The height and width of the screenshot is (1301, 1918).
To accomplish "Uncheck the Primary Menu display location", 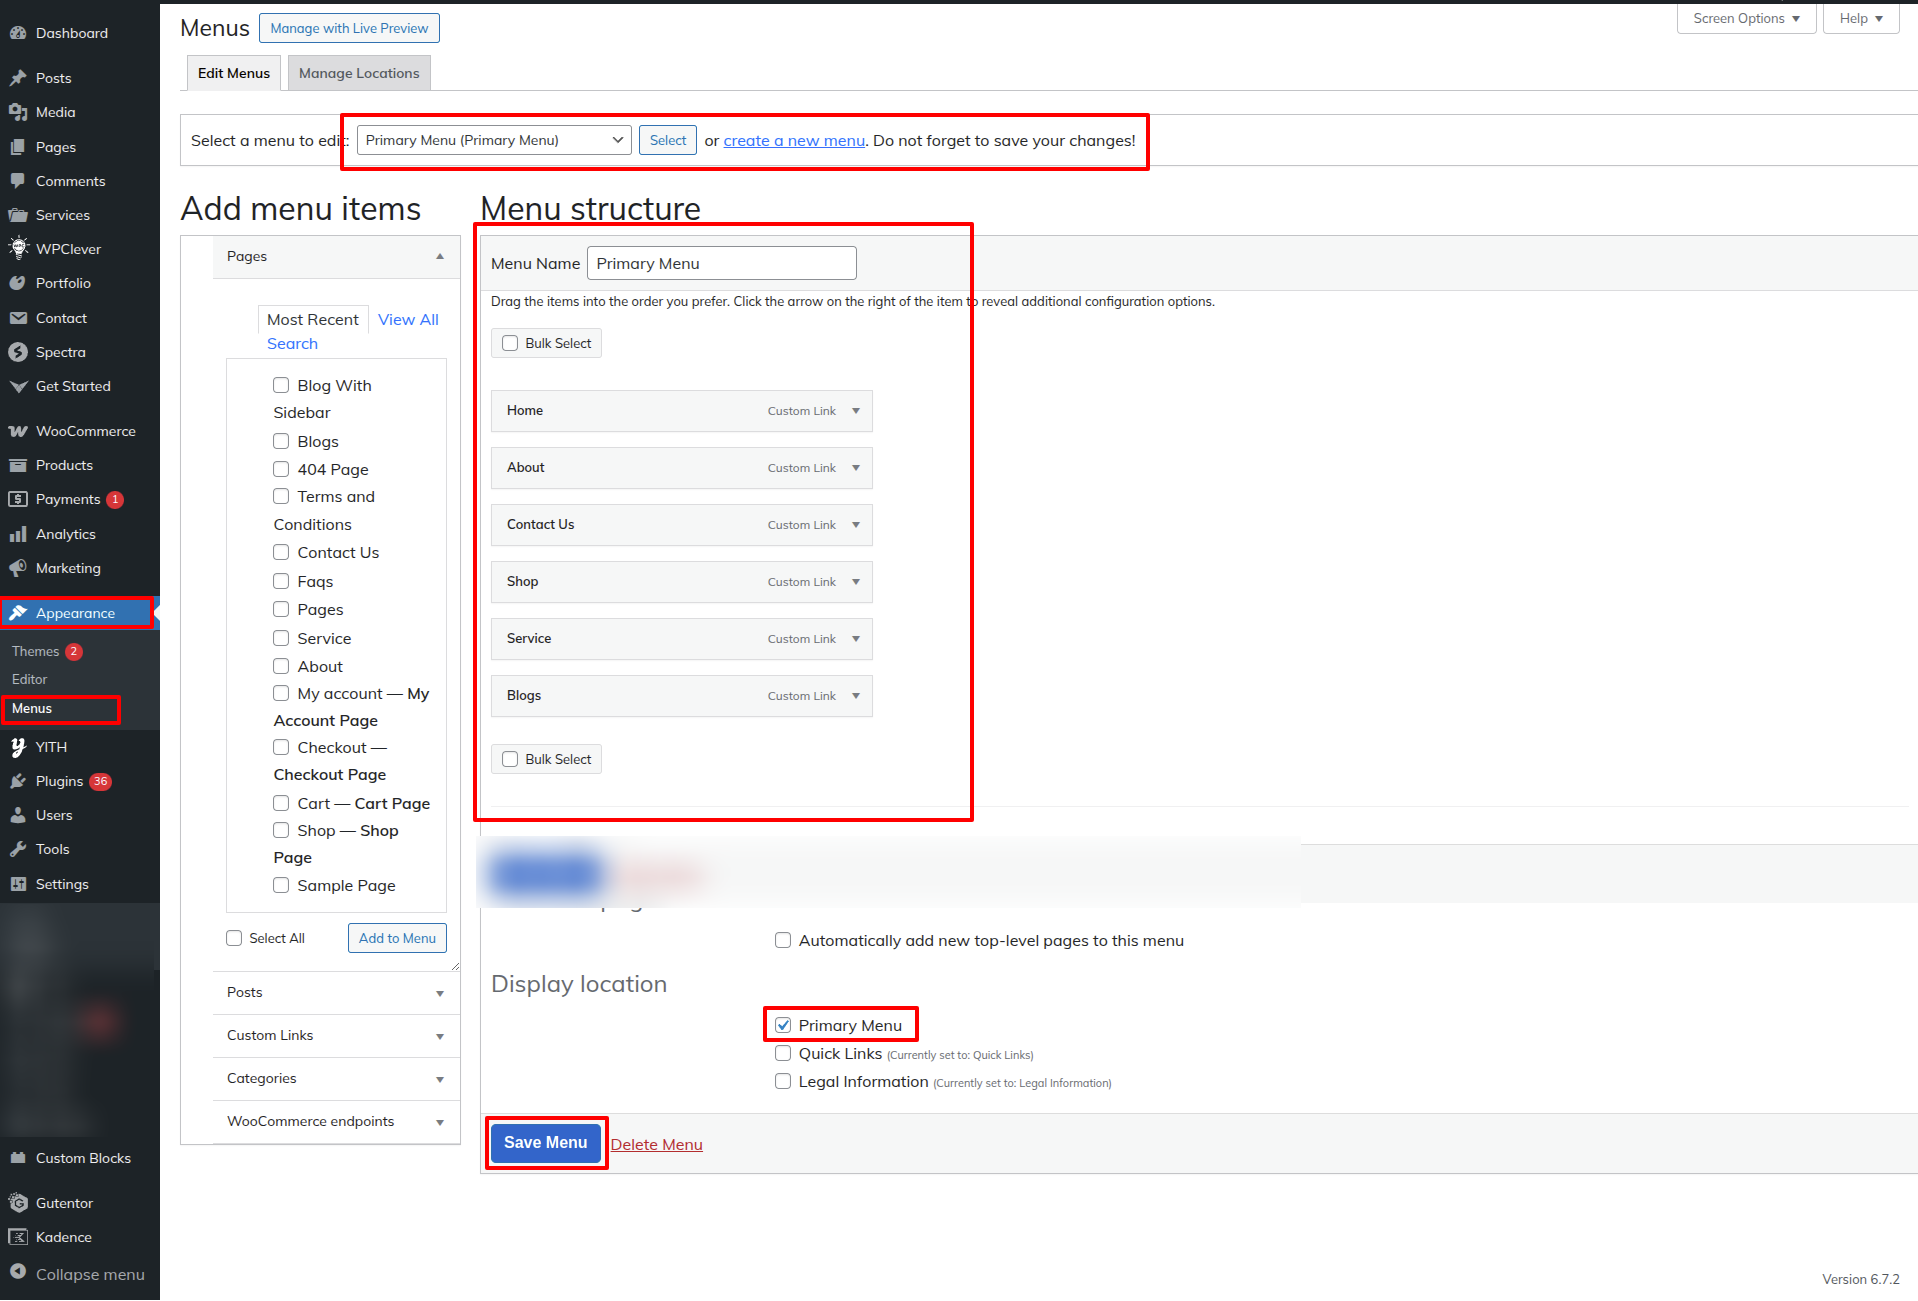I will [x=783, y=1025].
